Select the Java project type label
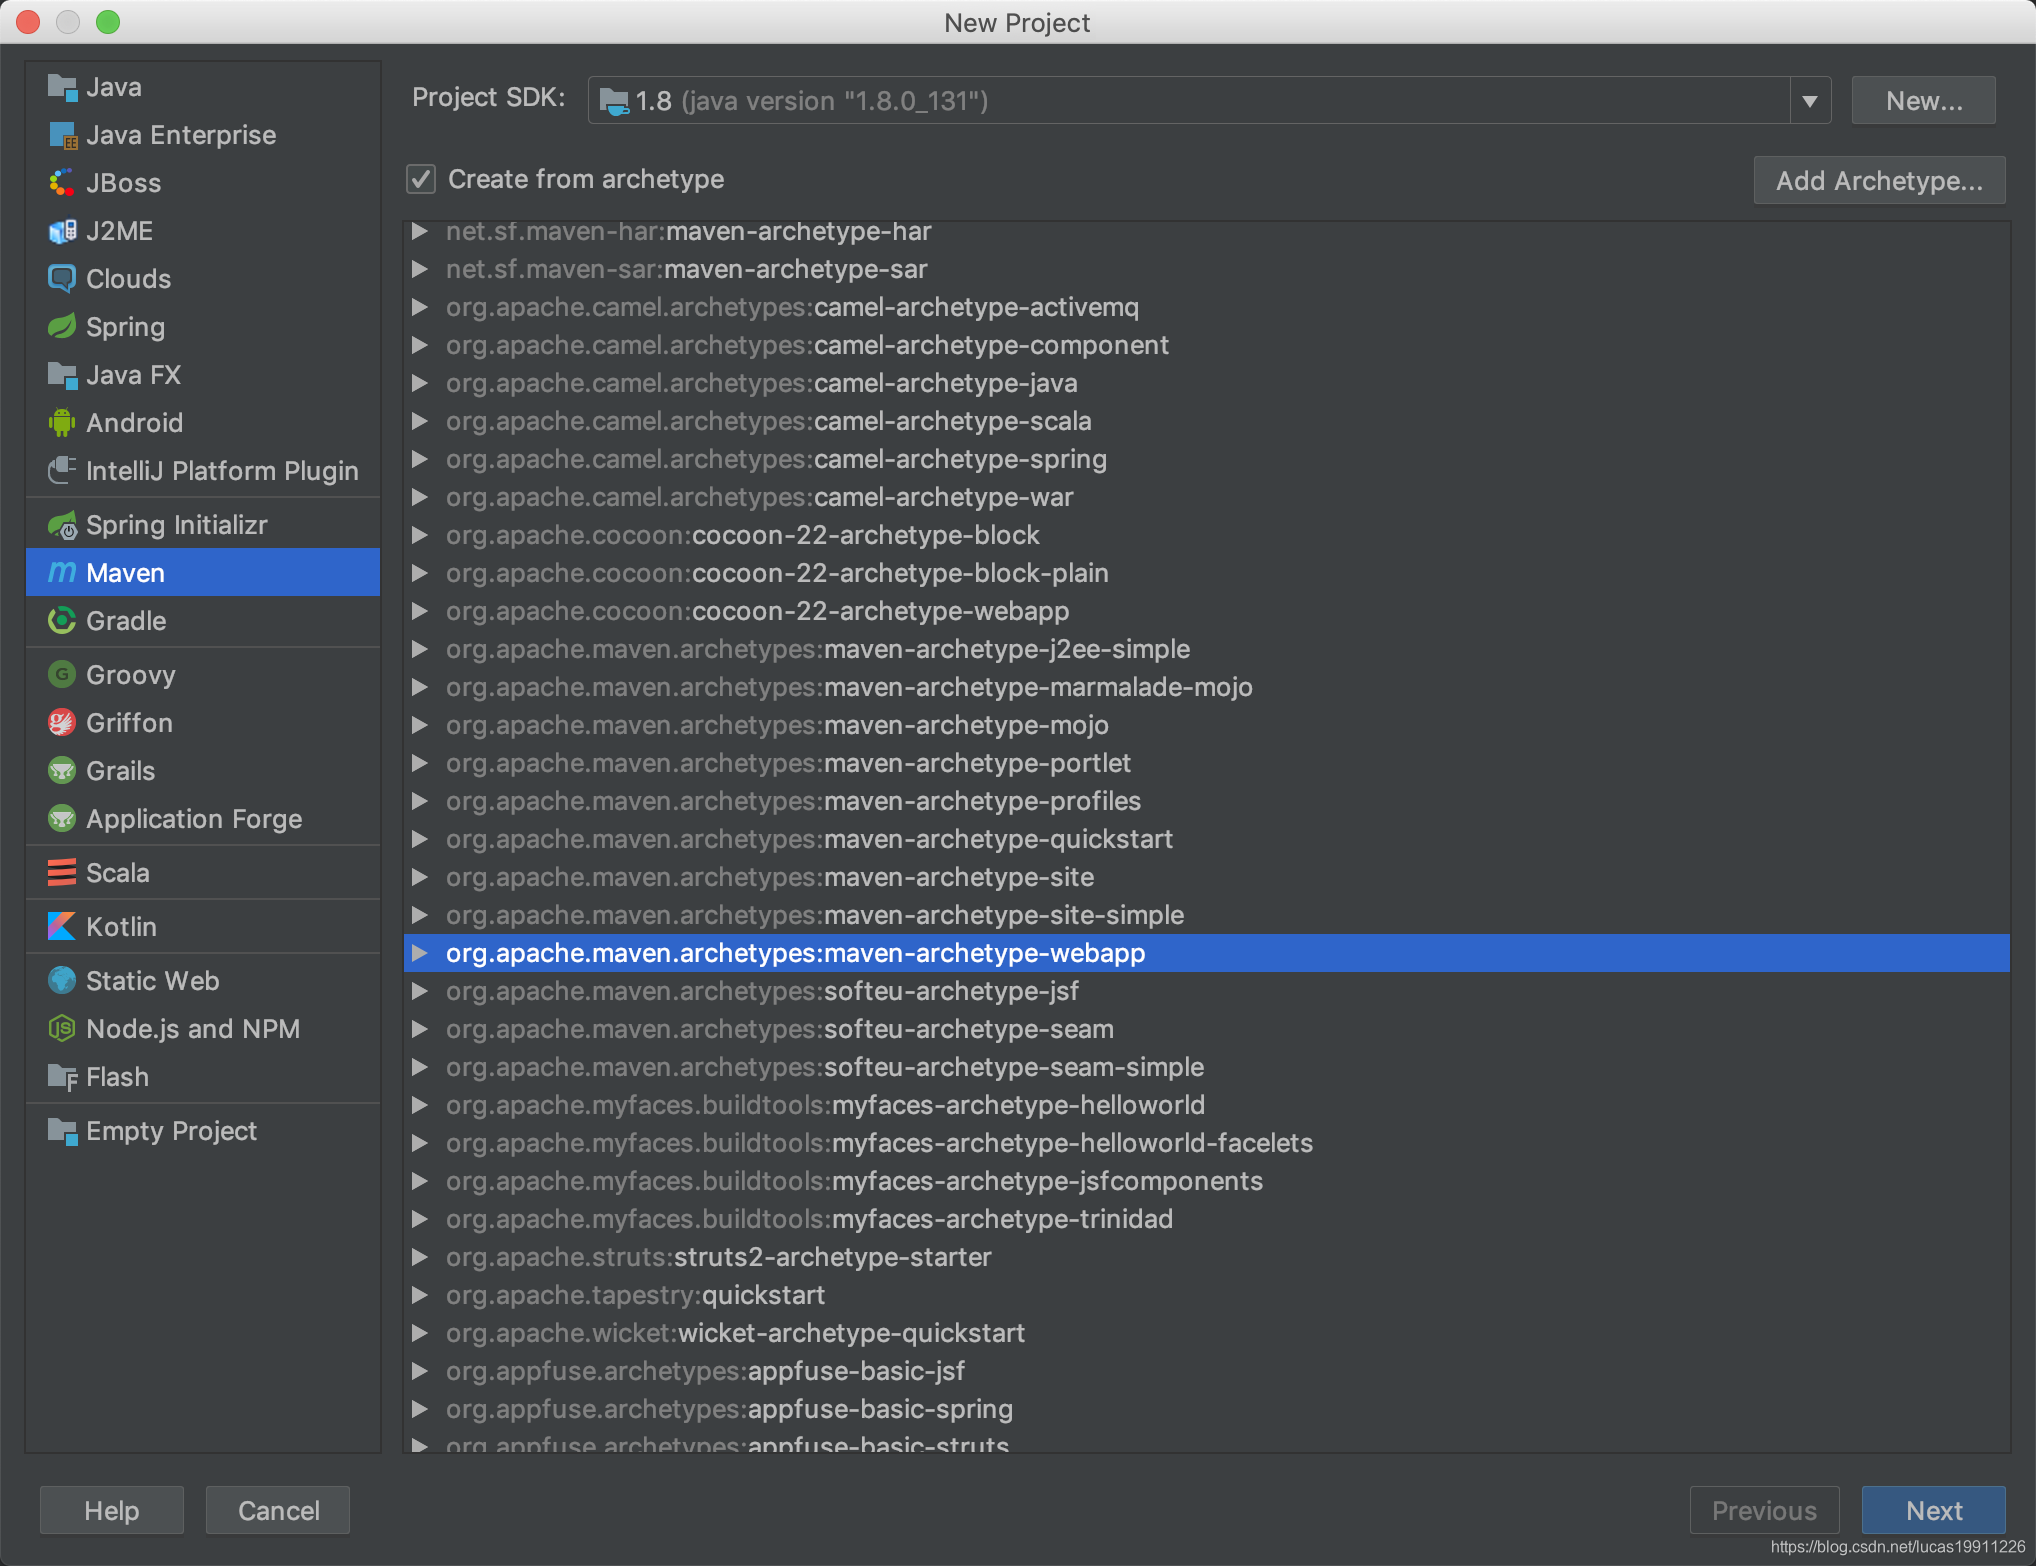The height and width of the screenshot is (1566, 2036). [x=114, y=88]
